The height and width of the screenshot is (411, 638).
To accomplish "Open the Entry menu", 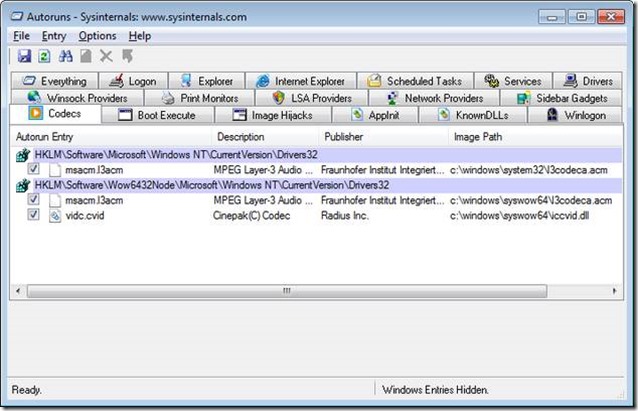I will coord(54,36).
